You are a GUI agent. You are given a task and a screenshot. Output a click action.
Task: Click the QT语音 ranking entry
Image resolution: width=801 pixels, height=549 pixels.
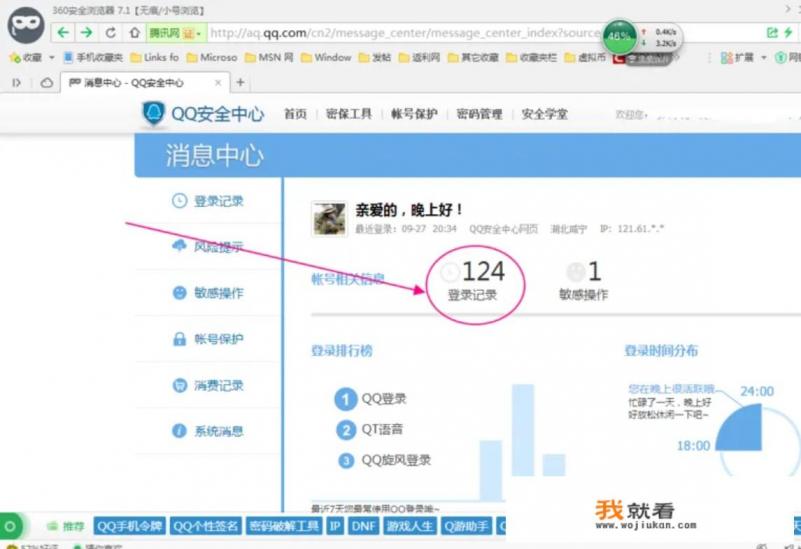point(369,429)
